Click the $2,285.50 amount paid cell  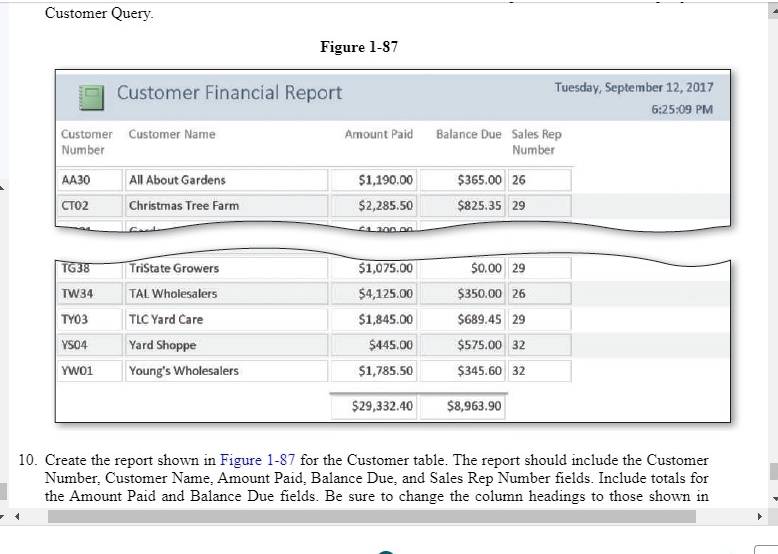click(374, 206)
